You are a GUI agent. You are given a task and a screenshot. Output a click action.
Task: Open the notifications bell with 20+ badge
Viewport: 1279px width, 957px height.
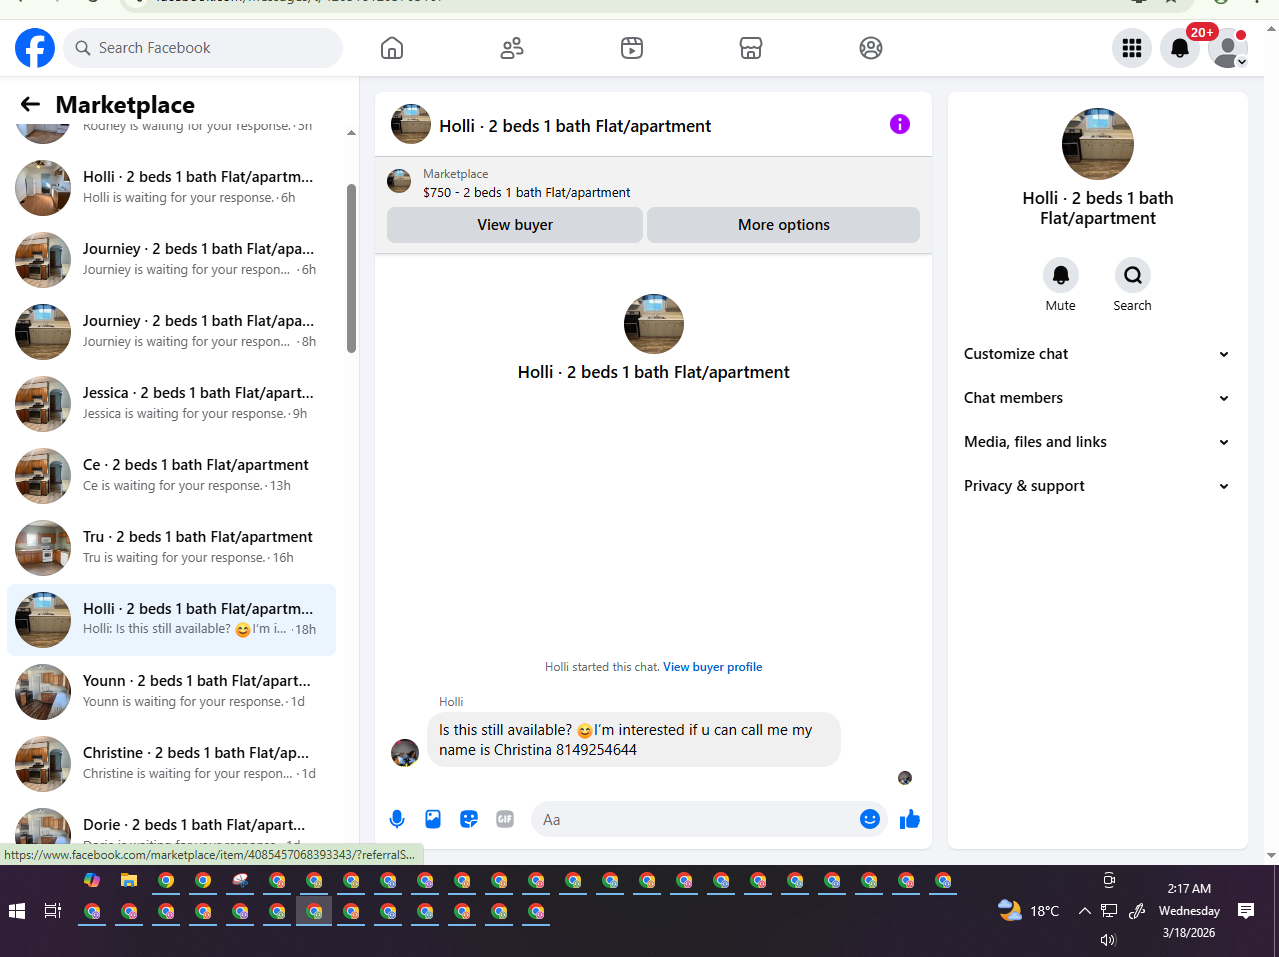tap(1180, 48)
